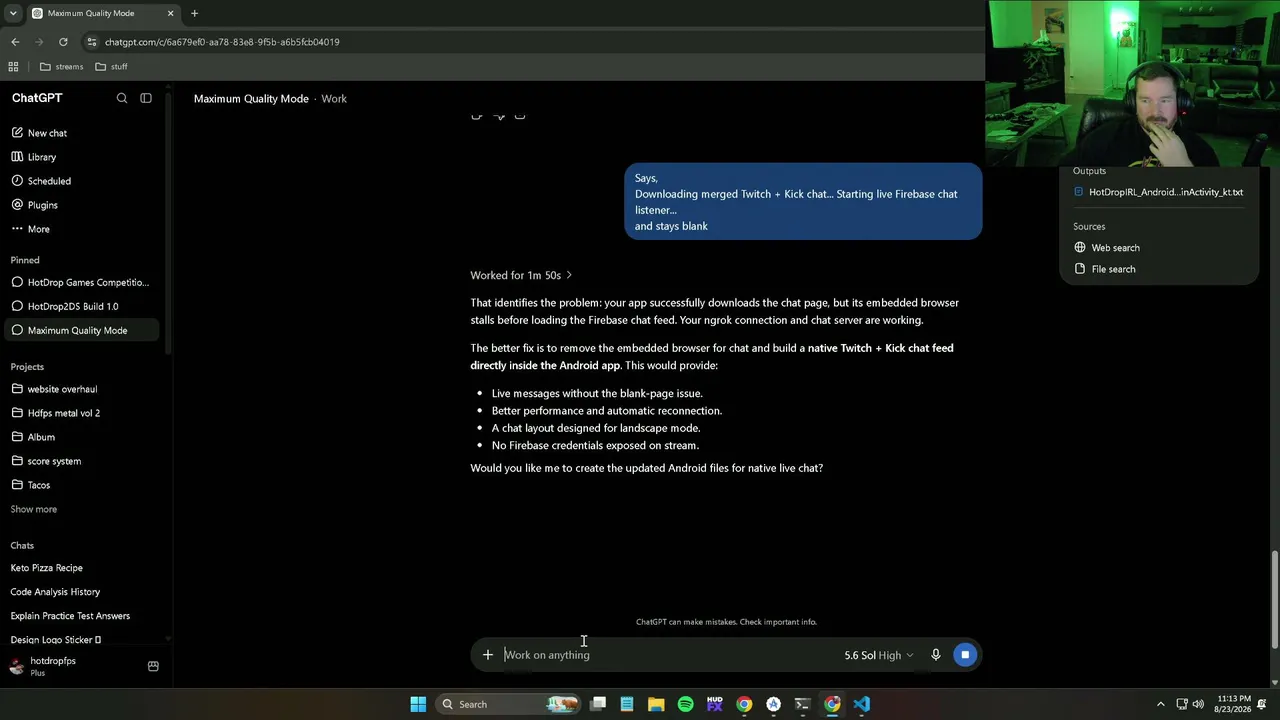Expand the Worked for 1m 50s details

(521, 275)
